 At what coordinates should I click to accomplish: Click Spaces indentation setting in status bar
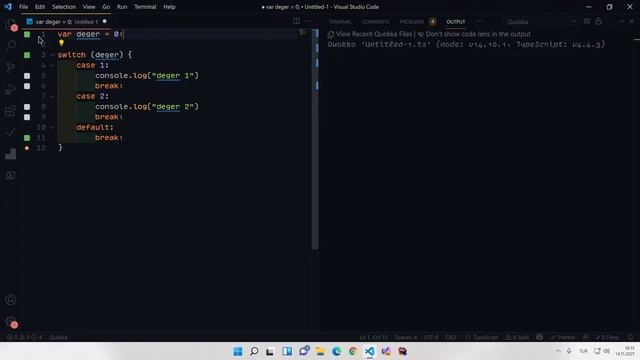pyautogui.click(x=406, y=338)
